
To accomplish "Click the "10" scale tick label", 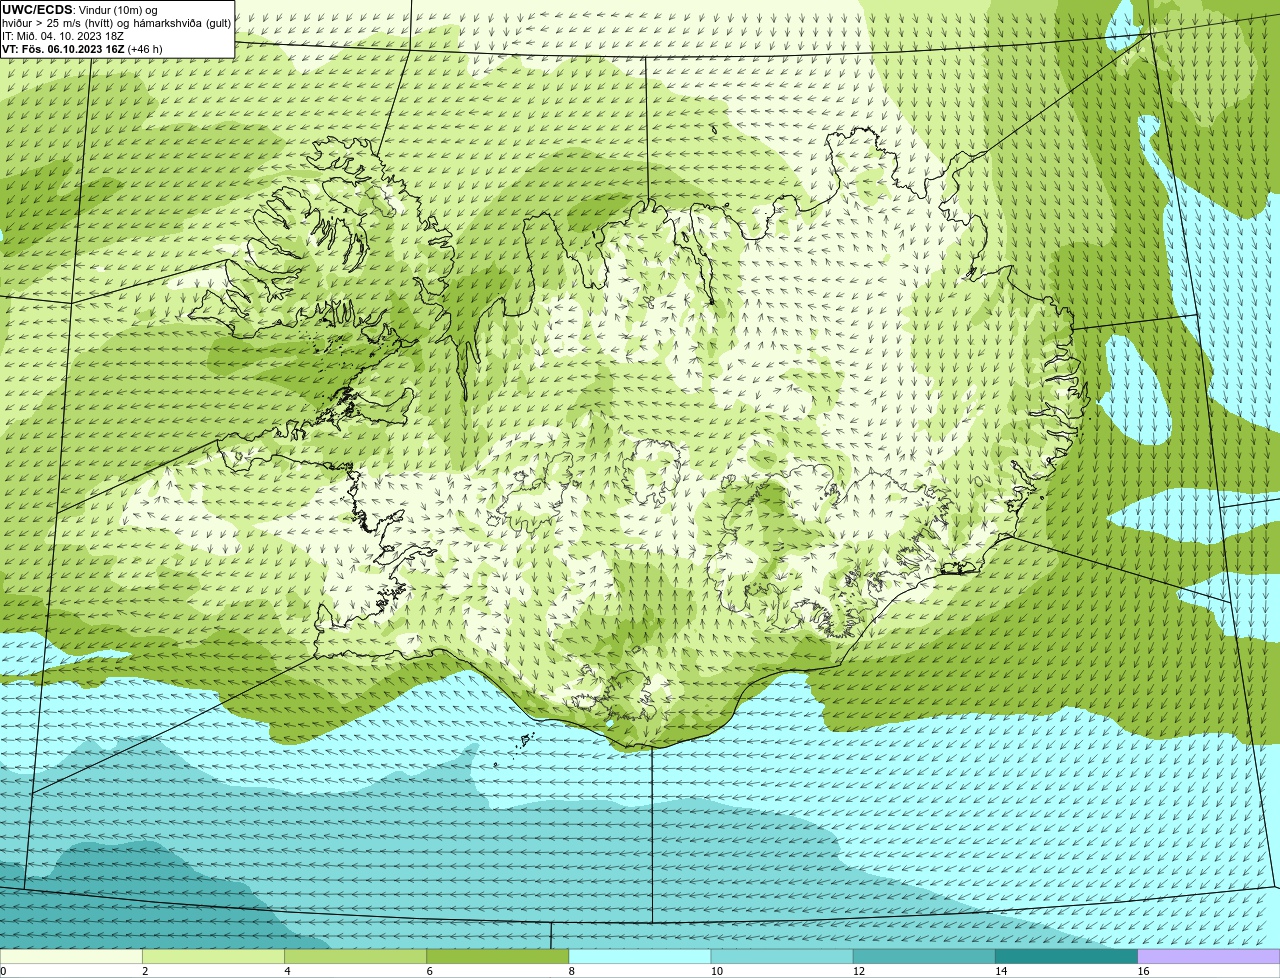I will (x=717, y=971).
